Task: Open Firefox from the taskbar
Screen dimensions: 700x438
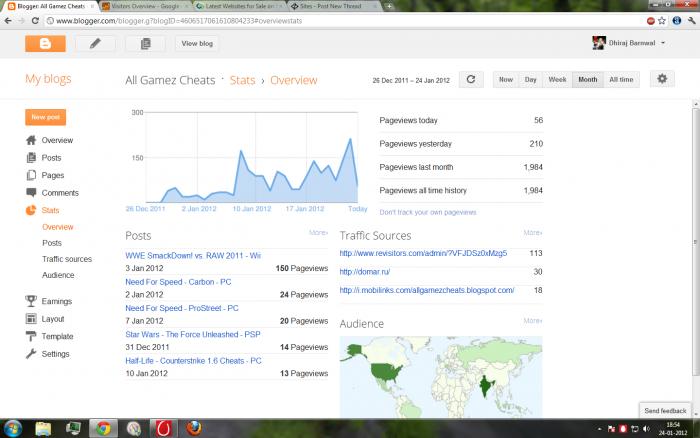Action: 194,428
